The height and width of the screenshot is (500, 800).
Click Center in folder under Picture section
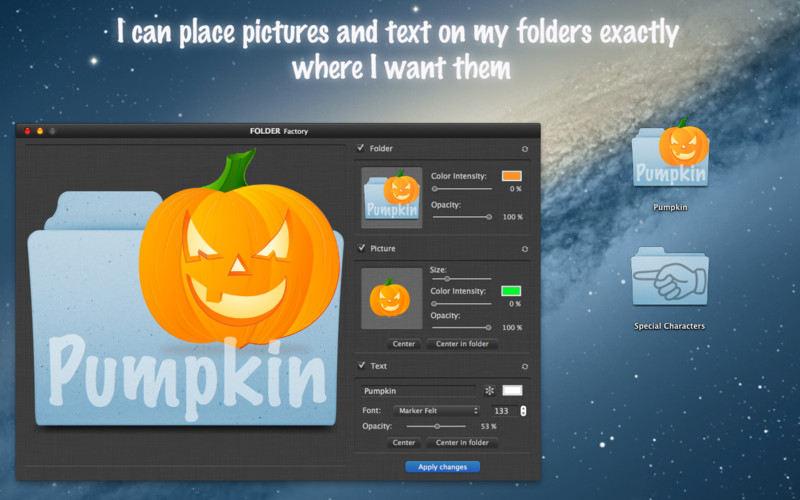462,344
